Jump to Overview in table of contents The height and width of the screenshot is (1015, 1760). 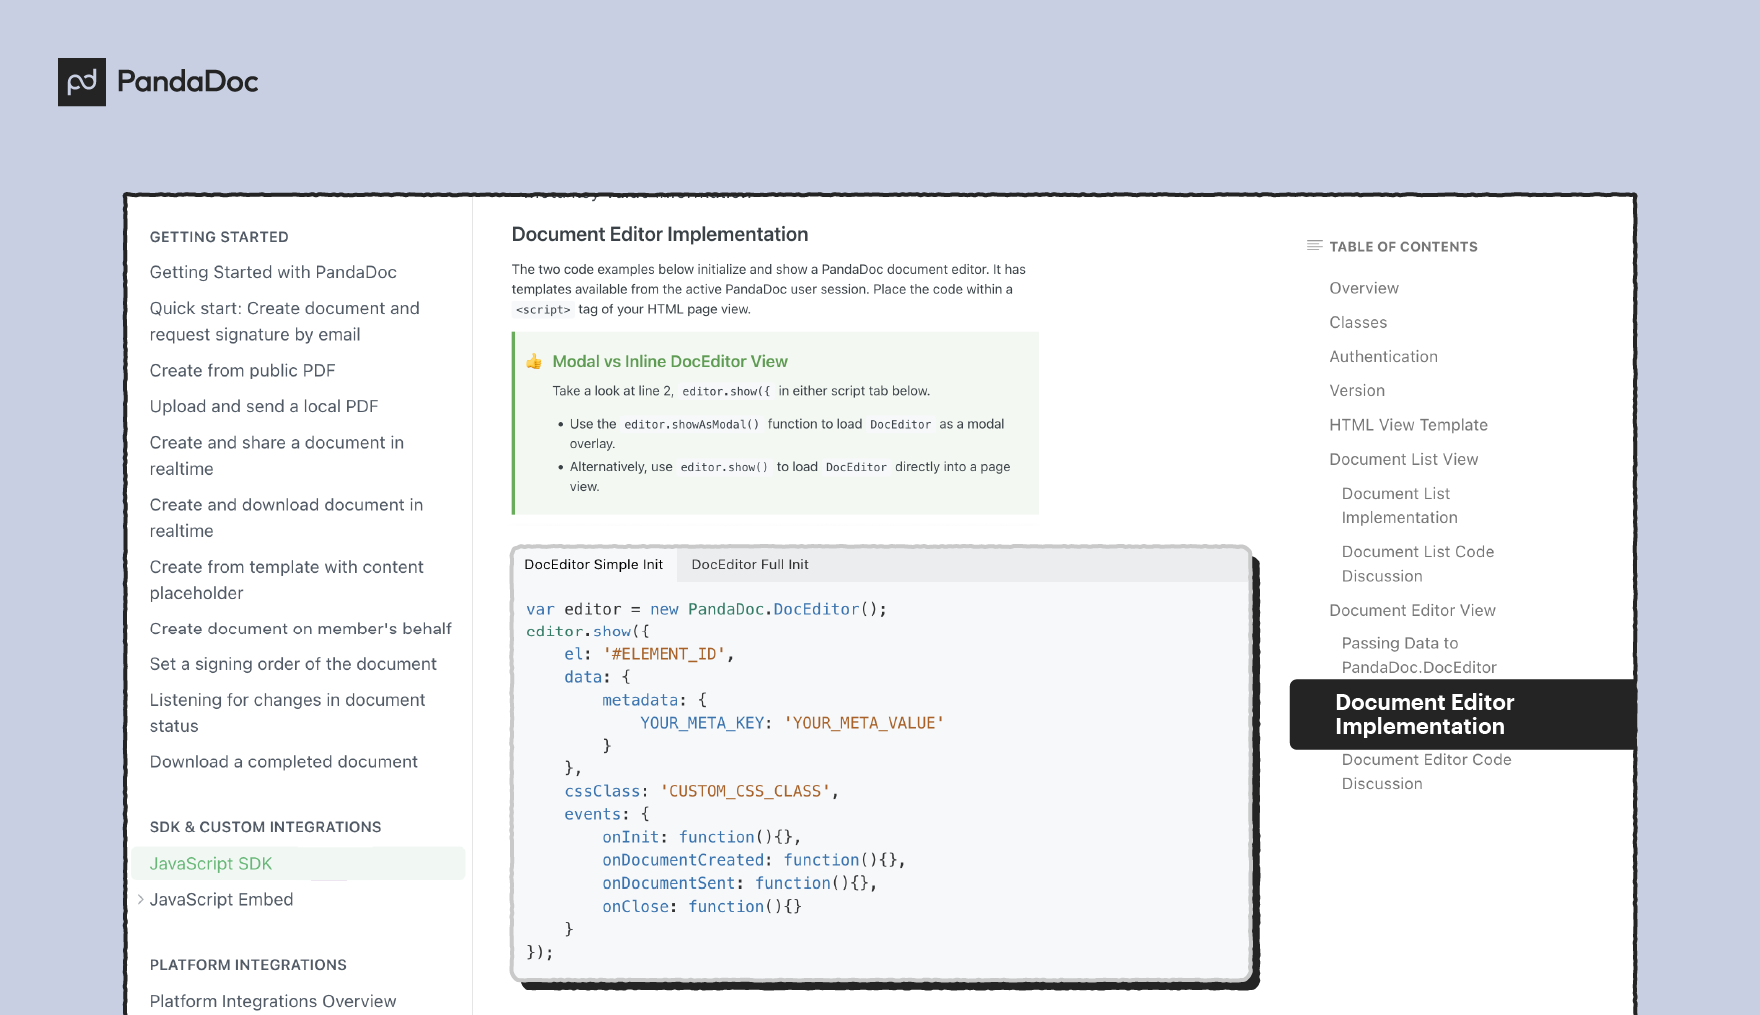pyautogui.click(x=1364, y=288)
